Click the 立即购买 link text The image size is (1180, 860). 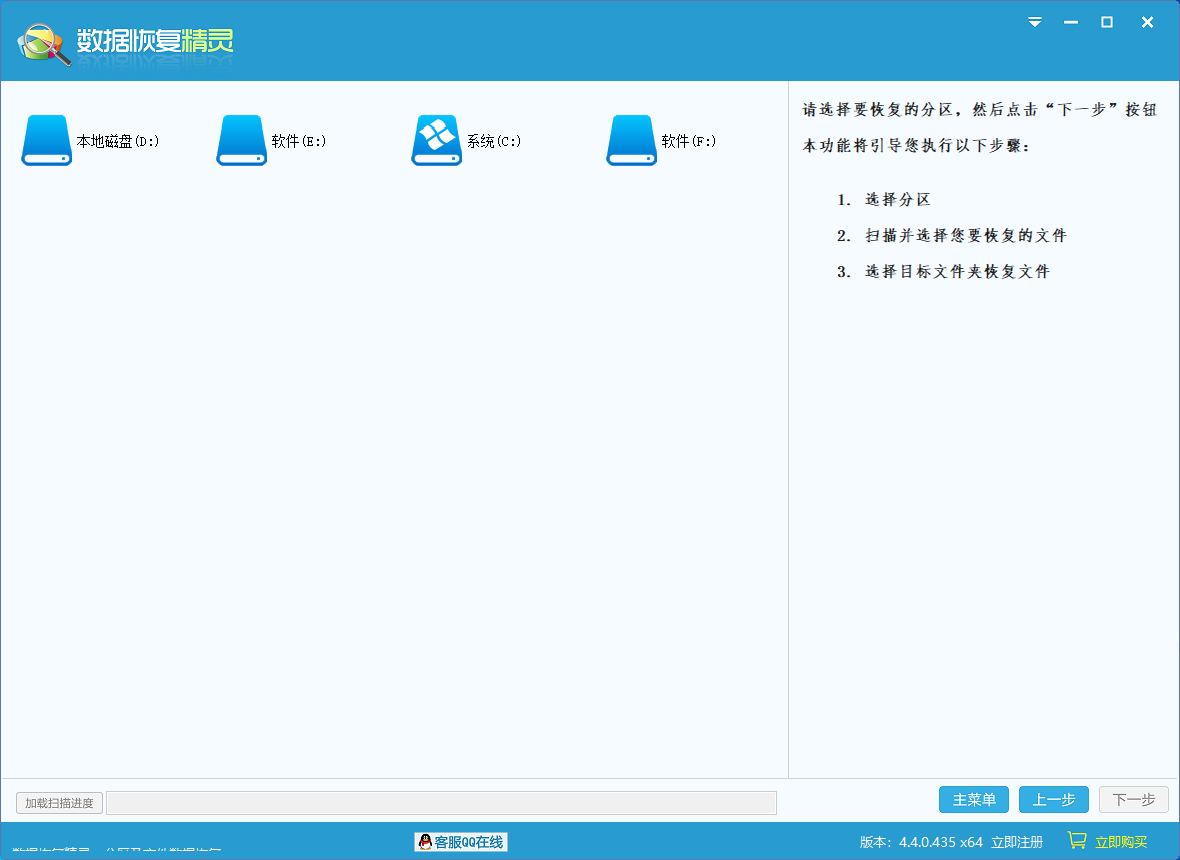(1121, 842)
